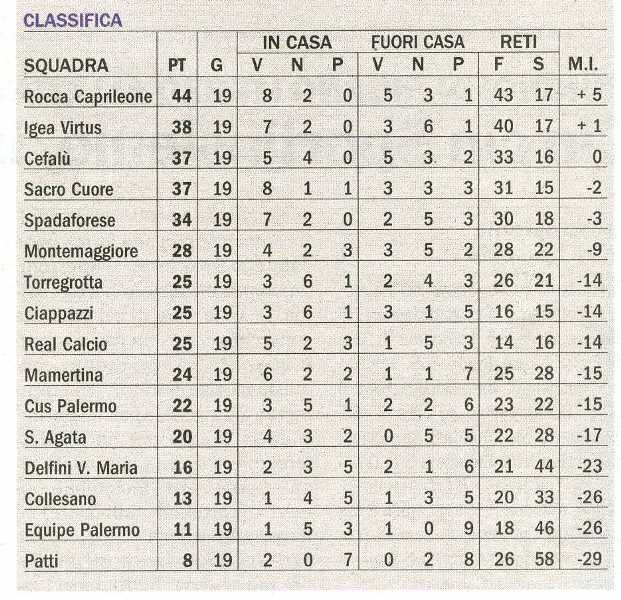Image resolution: width=621 pixels, height=600 pixels.
Task: Select the Torregrotta team name
Action: click(63, 283)
